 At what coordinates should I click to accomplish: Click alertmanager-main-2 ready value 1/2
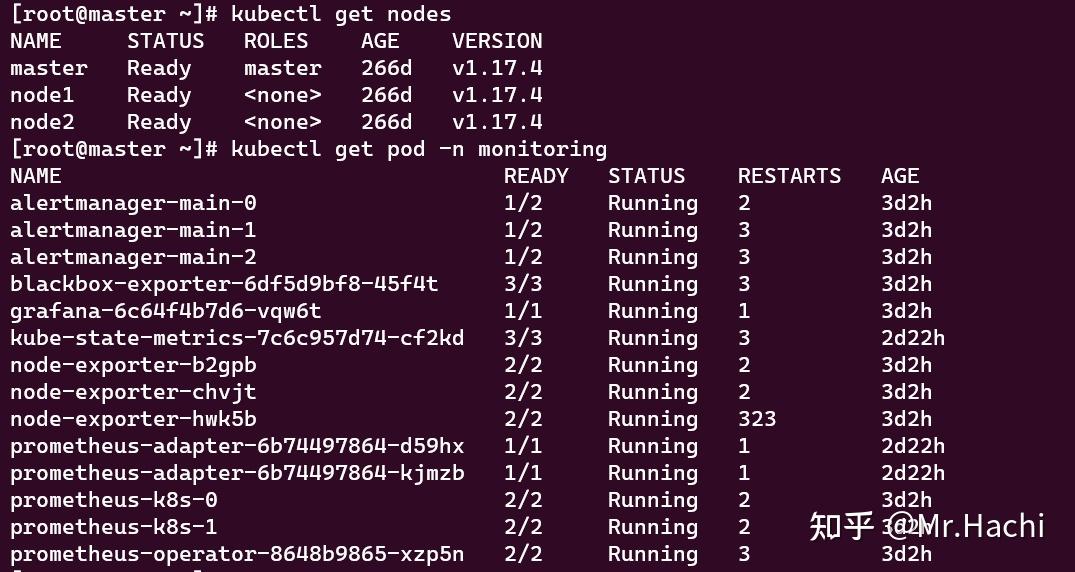tap(523, 257)
